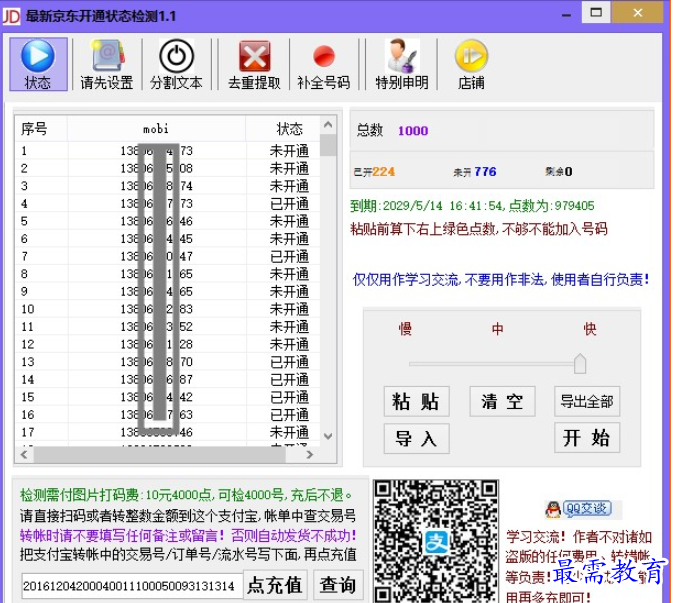Click list scroll up arrow

pos(328,125)
